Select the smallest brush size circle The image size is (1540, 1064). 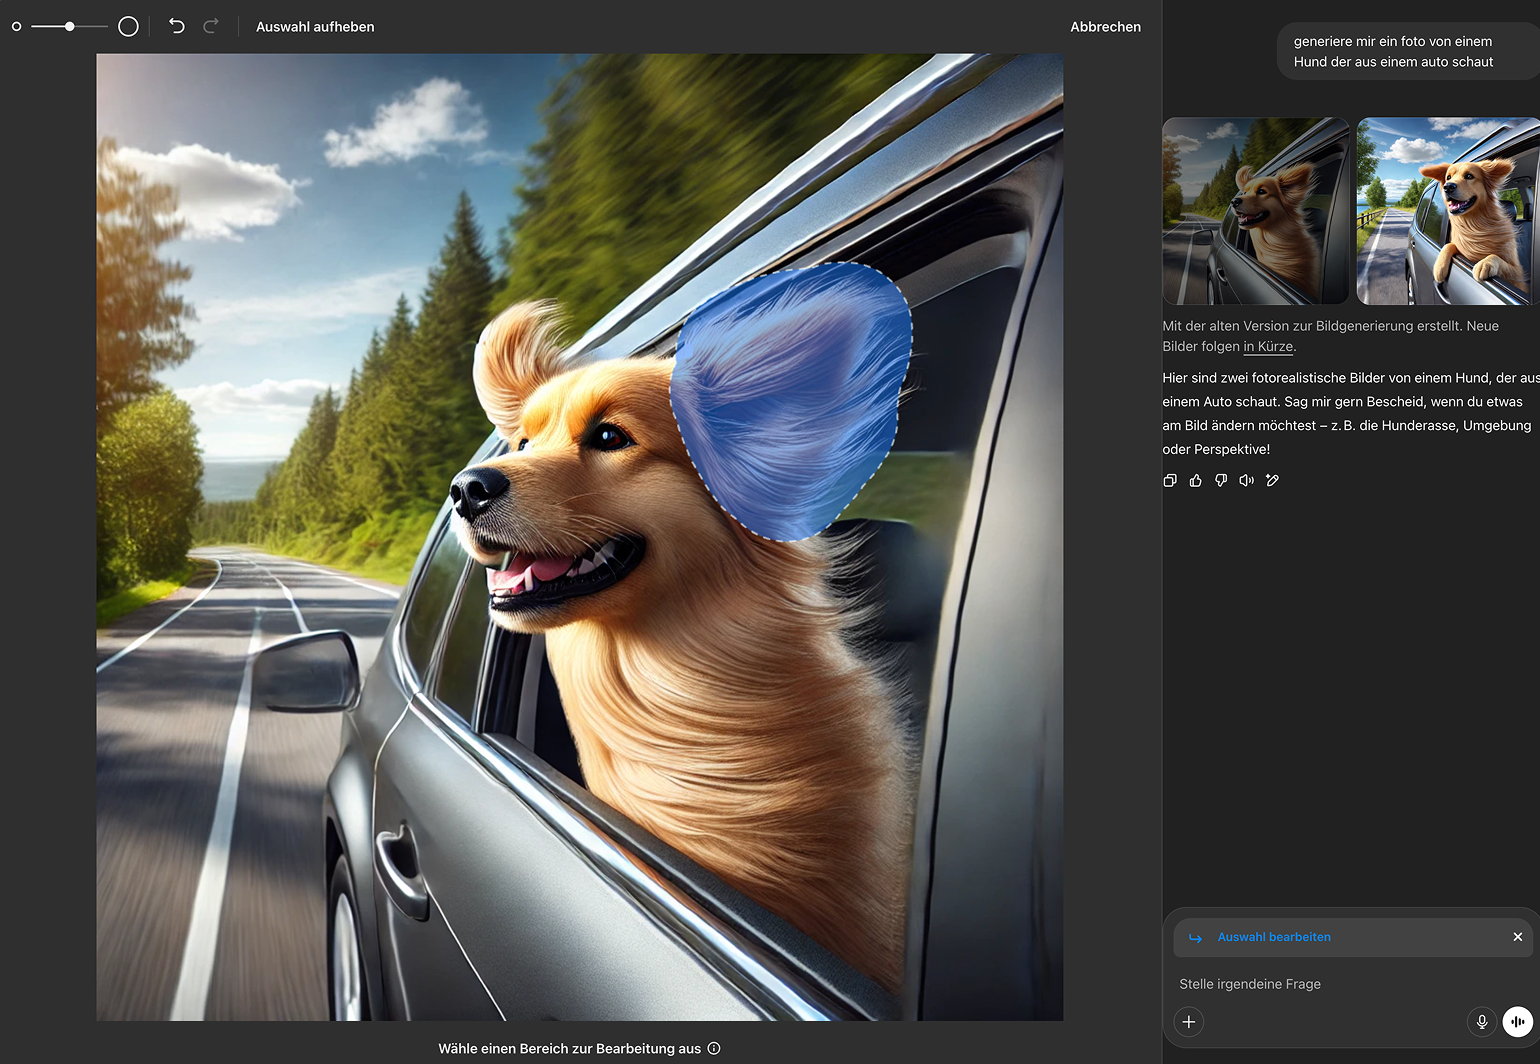click(x=16, y=27)
